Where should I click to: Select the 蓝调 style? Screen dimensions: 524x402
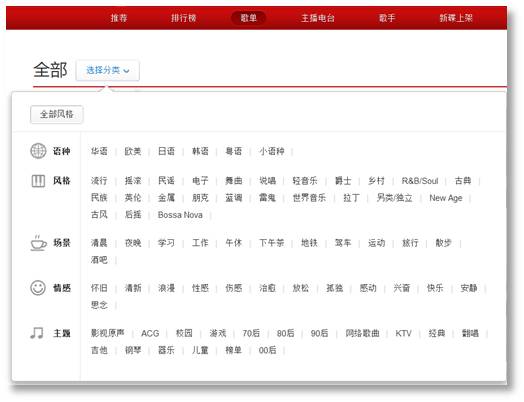pyautogui.click(x=234, y=197)
